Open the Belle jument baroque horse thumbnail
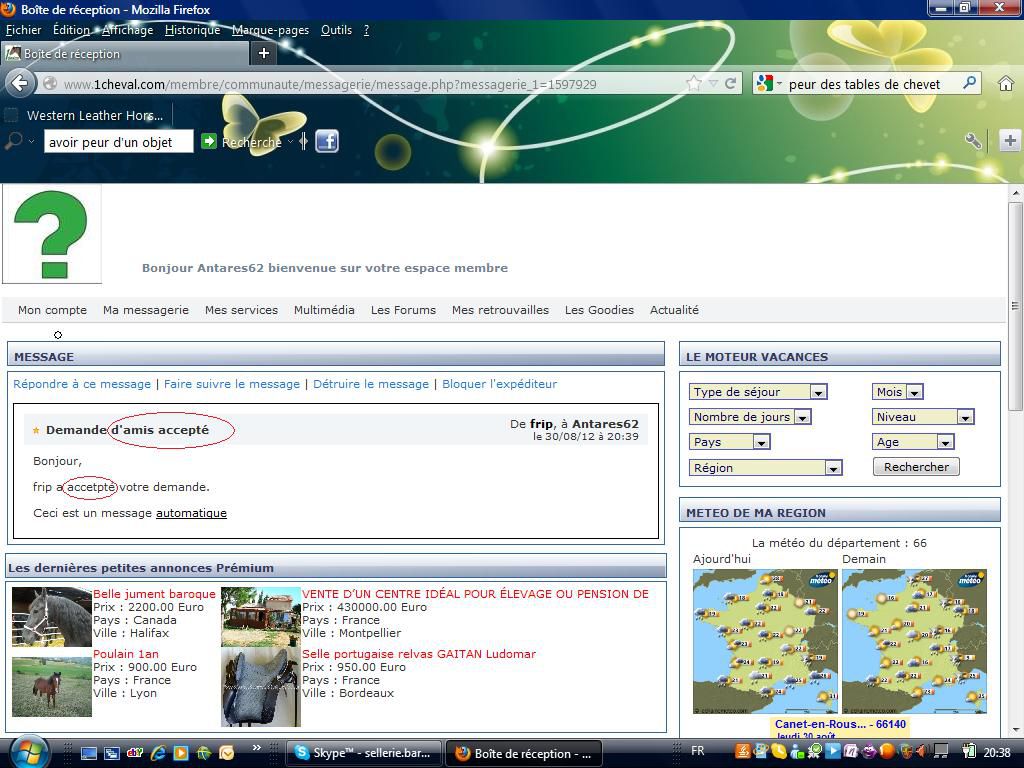The image size is (1024, 768). tap(52, 617)
